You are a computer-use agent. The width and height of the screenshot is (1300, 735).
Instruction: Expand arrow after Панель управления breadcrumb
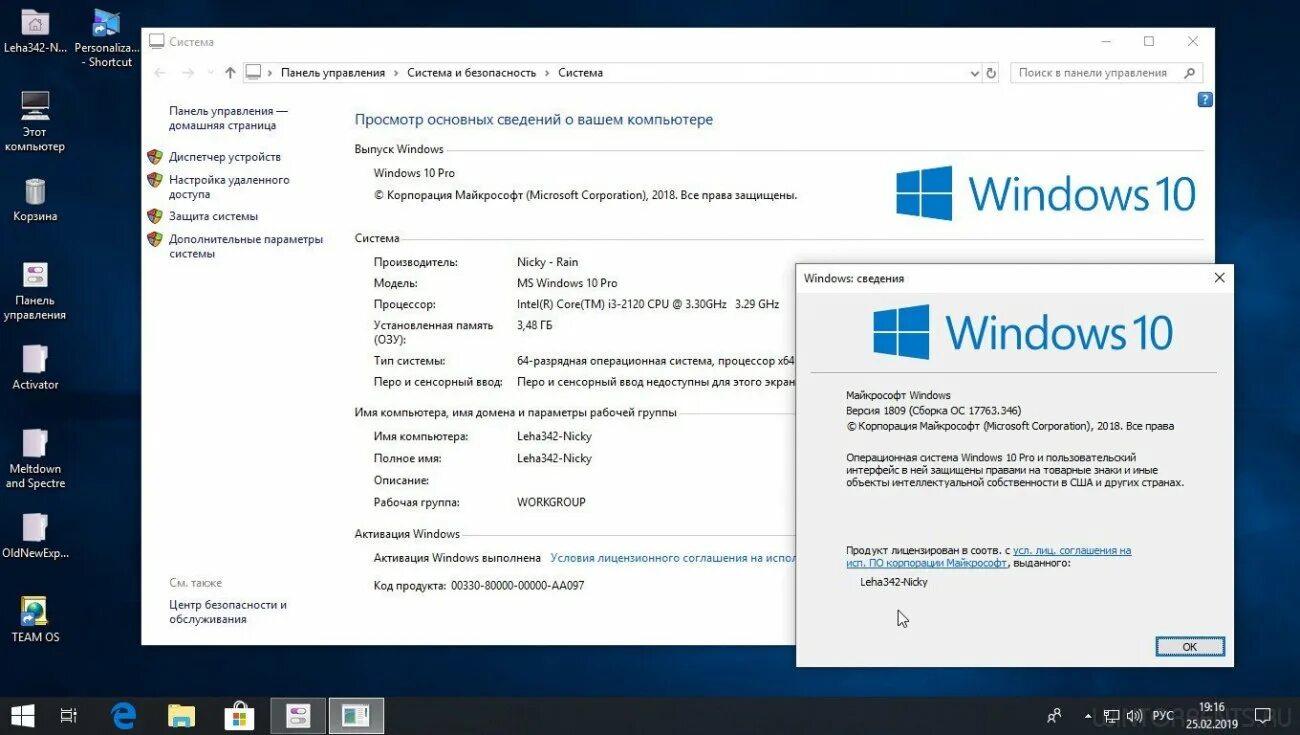click(x=396, y=73)
